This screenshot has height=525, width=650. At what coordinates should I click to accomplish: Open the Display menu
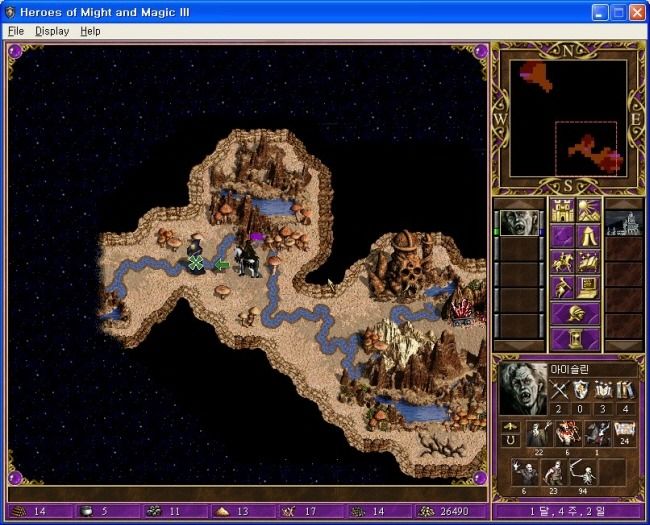point(52,31)
